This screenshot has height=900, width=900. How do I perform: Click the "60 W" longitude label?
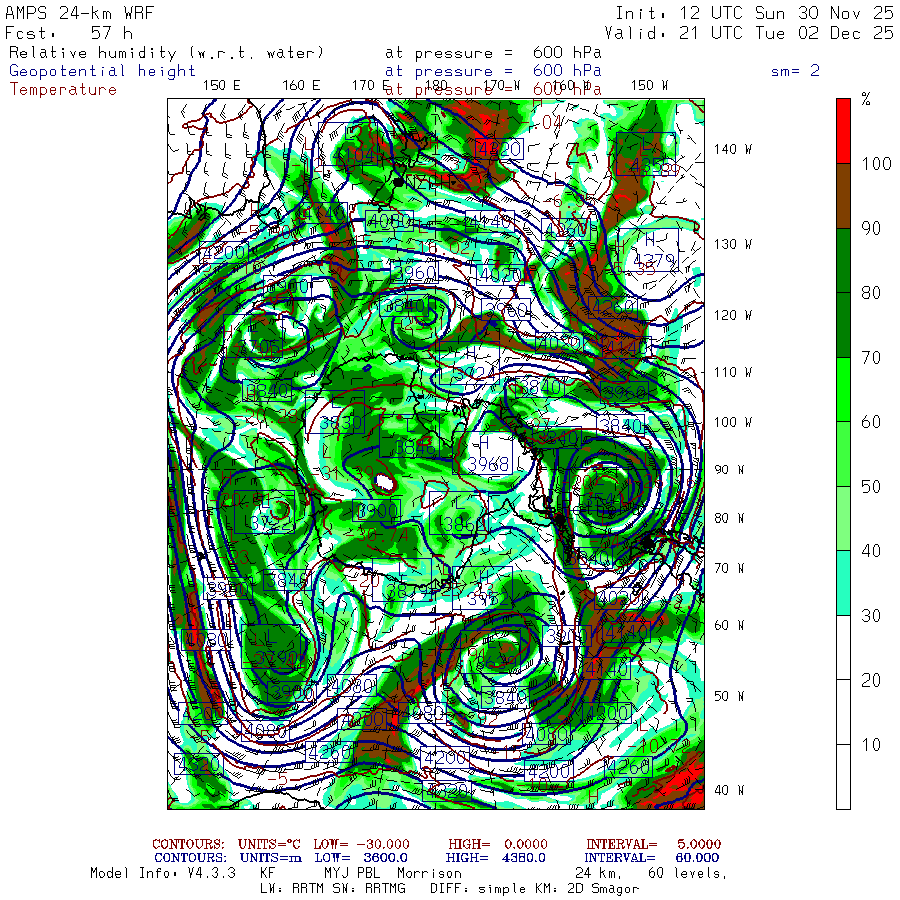[x=729, y=625]
